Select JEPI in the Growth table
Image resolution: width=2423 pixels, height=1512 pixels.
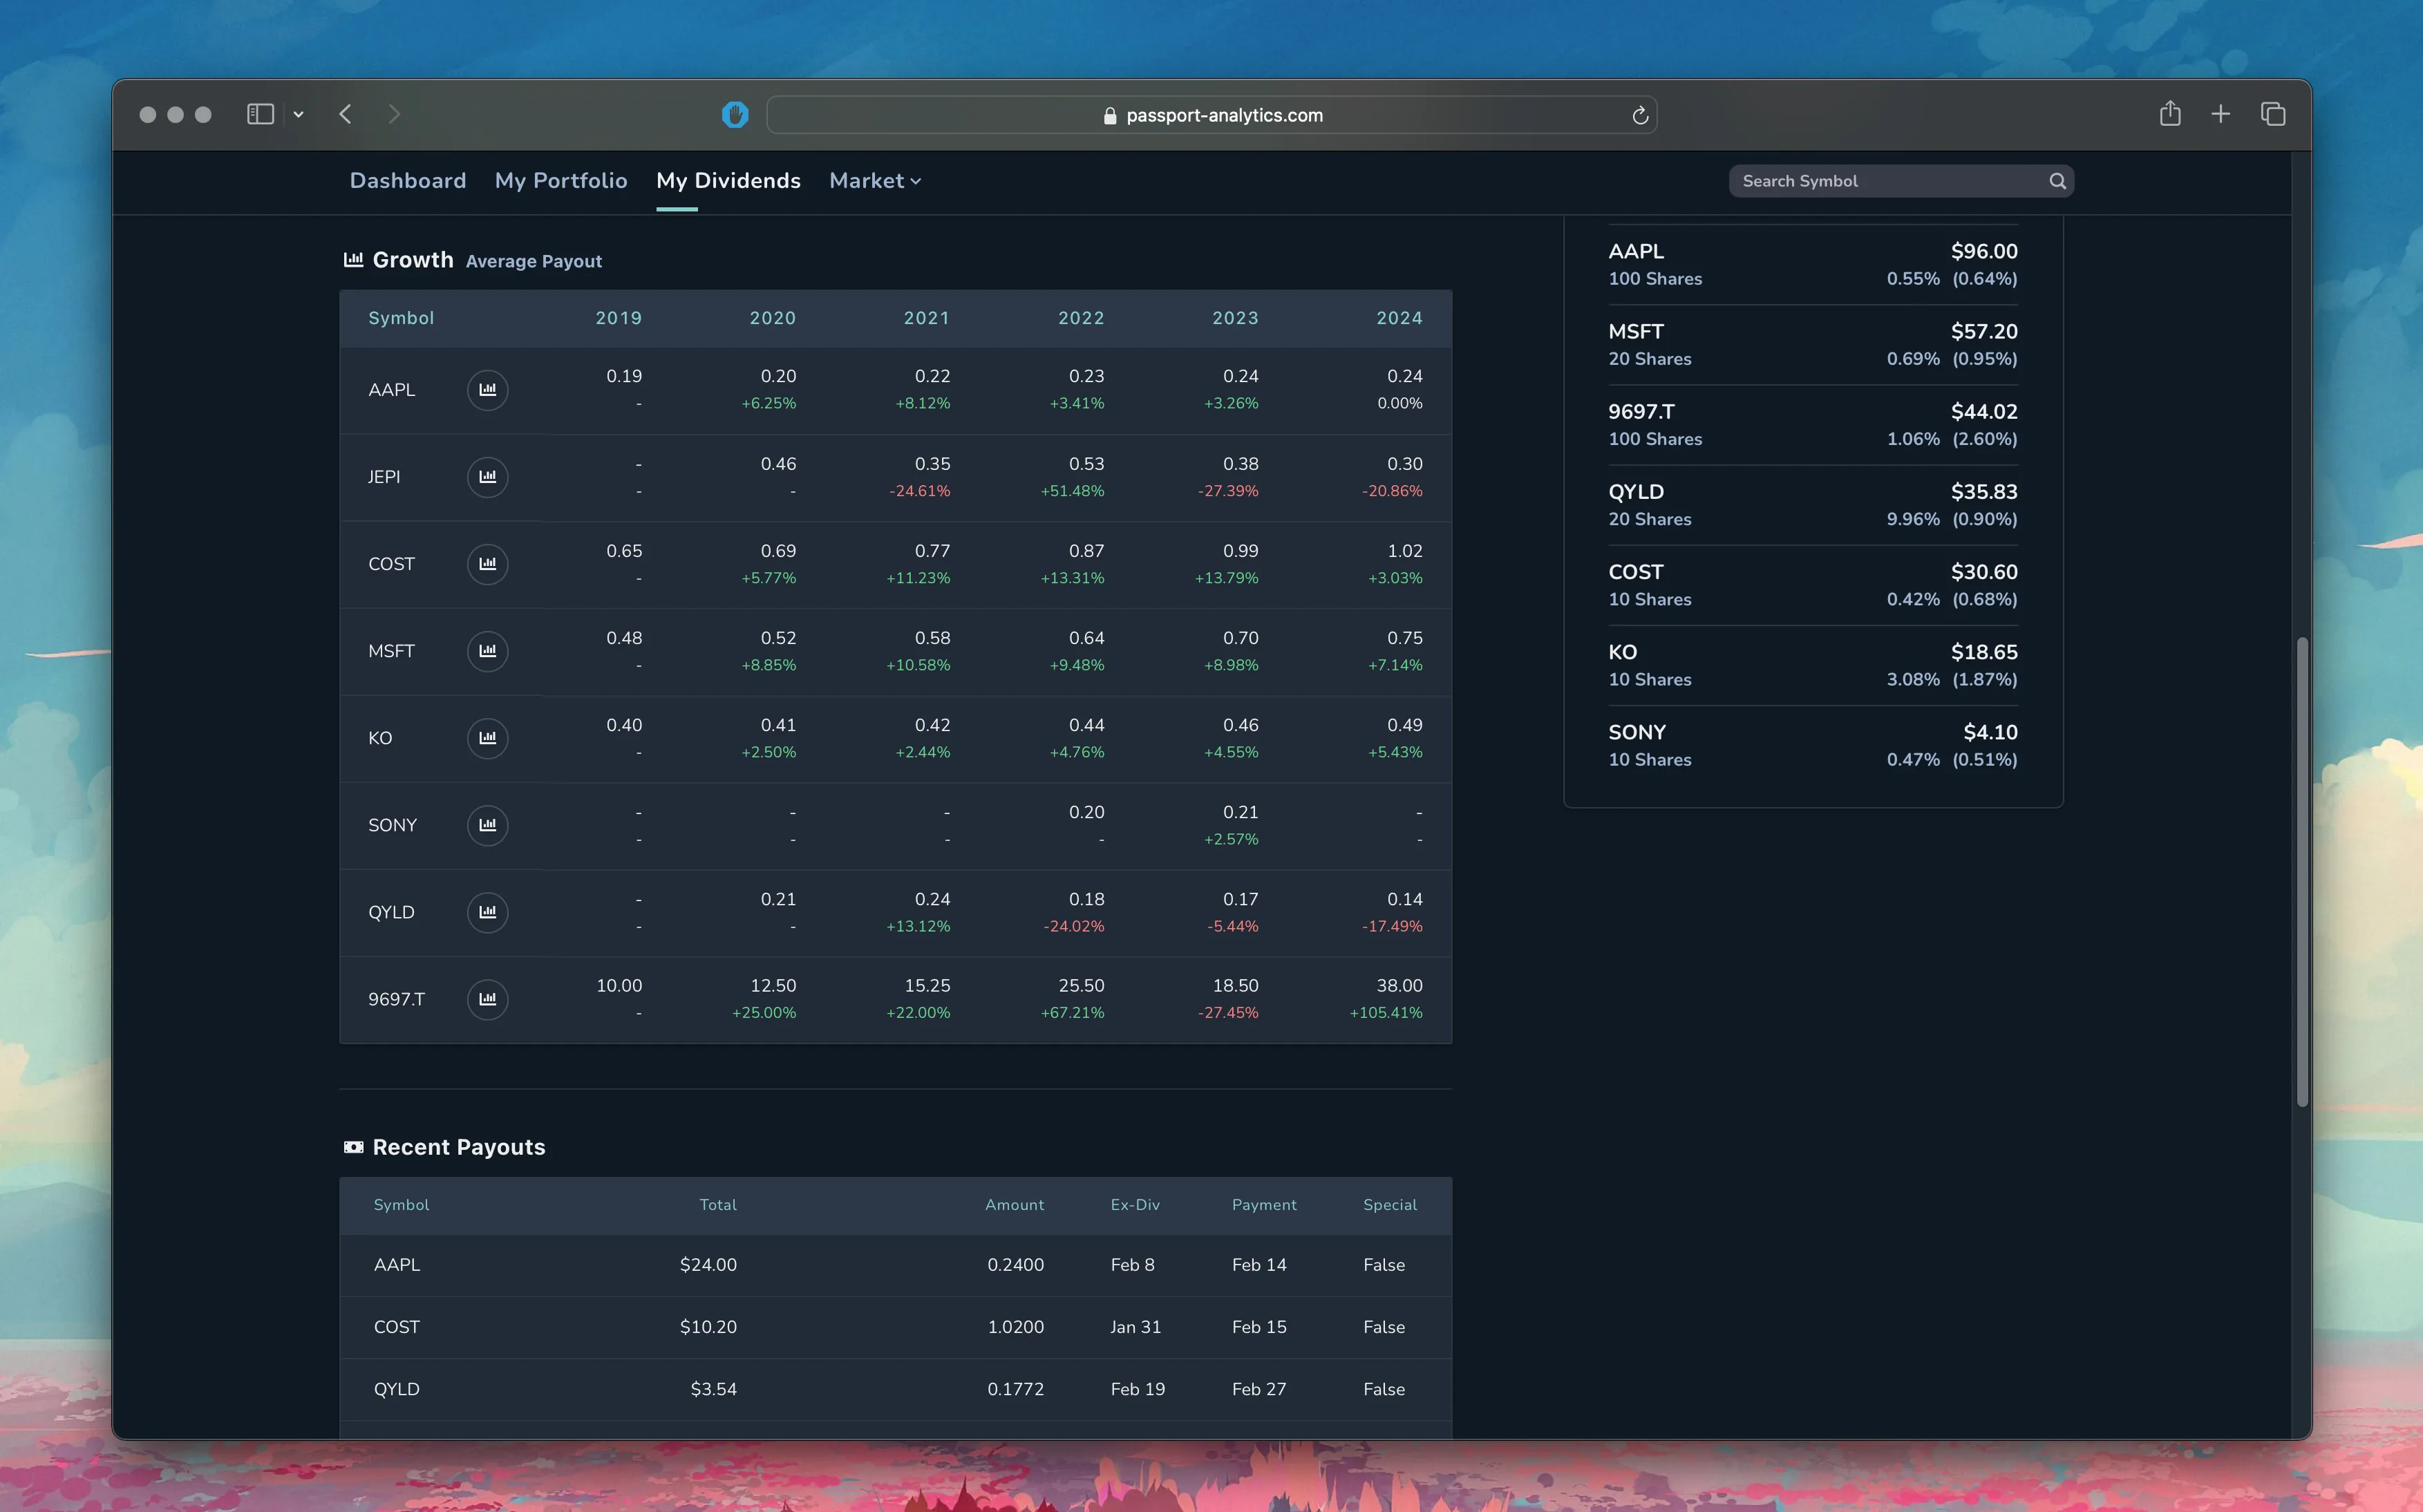[384, 477]
